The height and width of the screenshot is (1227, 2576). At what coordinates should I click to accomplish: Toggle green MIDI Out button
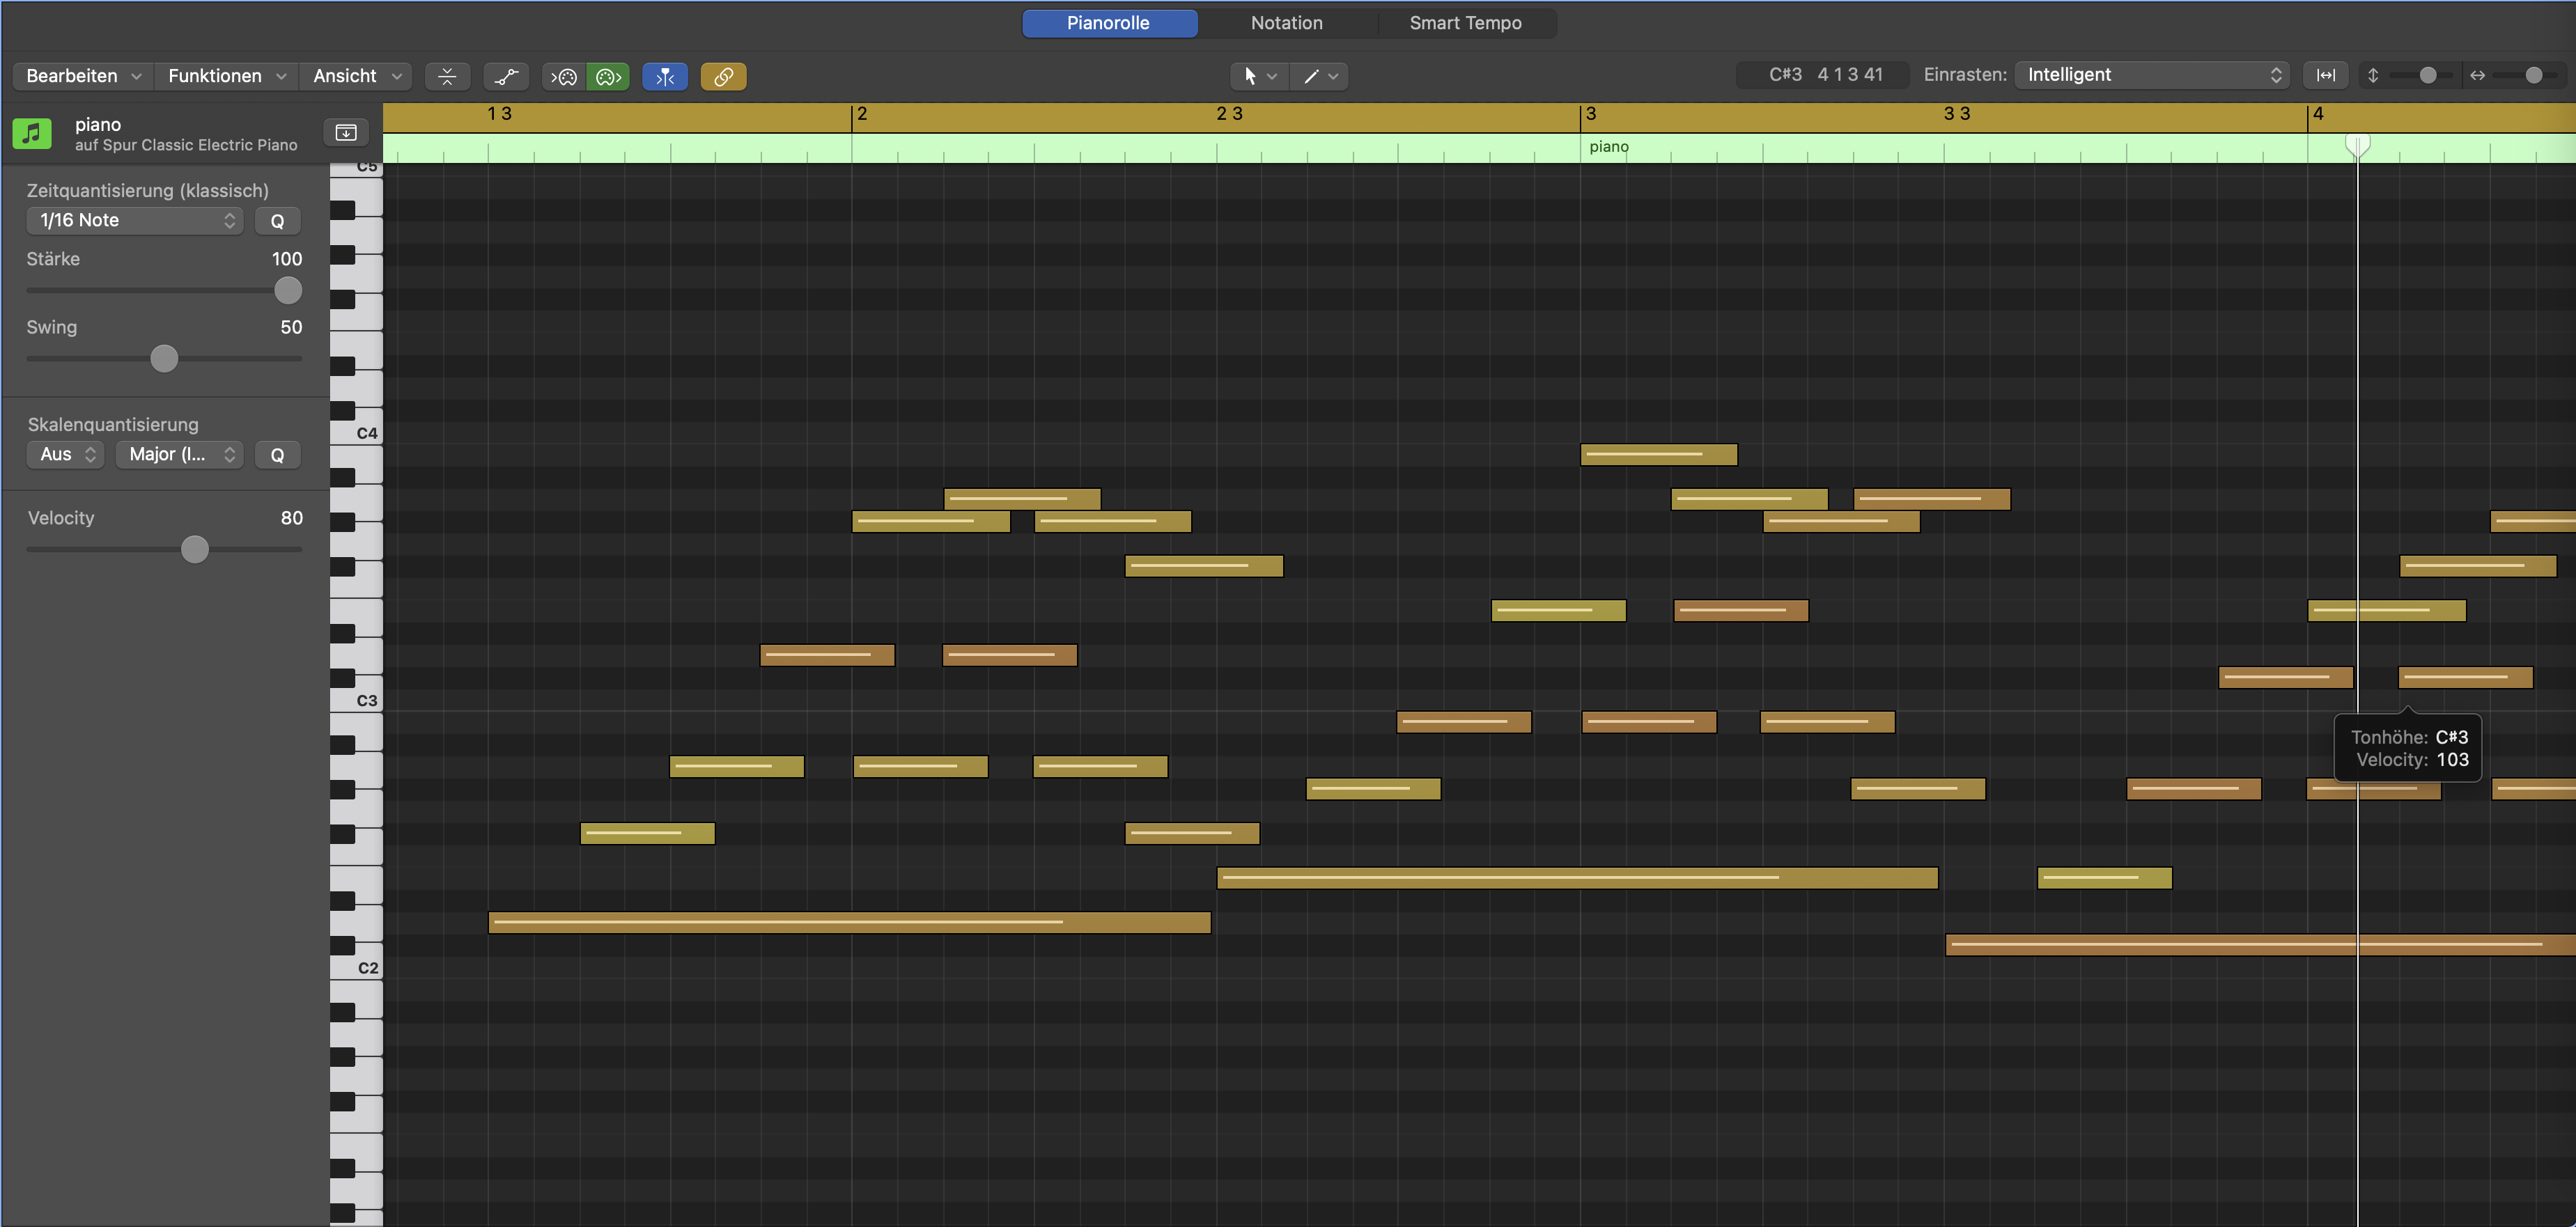(x=608, y=76)
